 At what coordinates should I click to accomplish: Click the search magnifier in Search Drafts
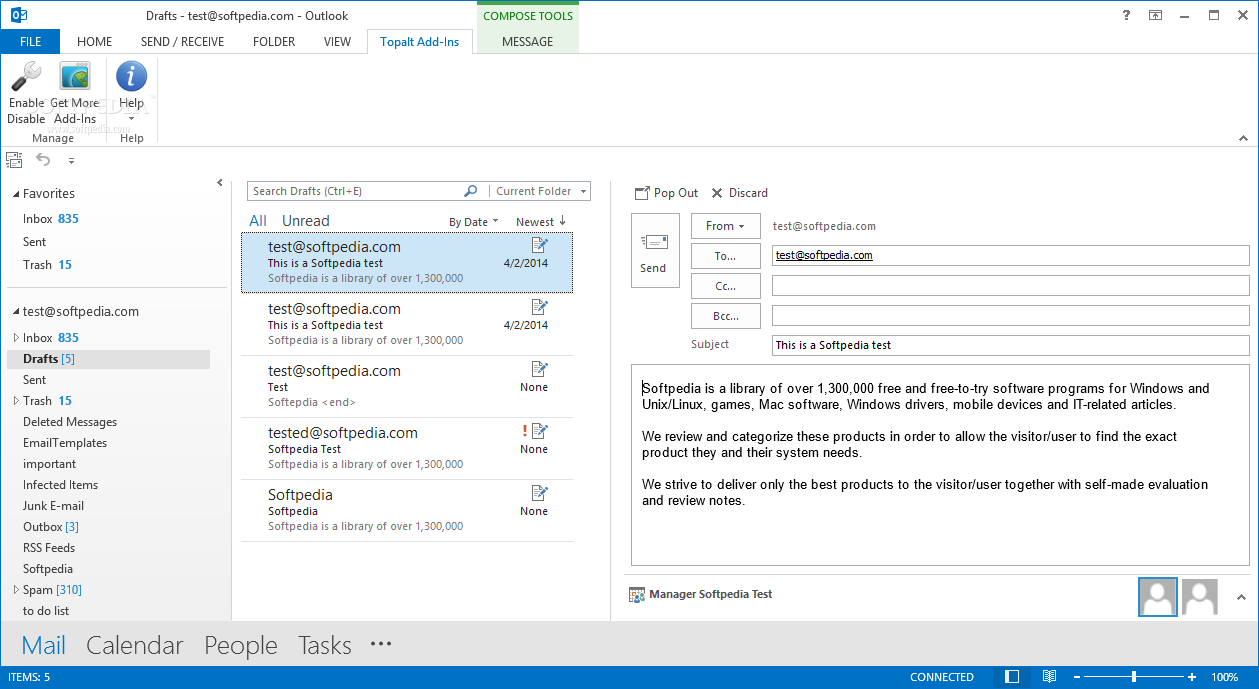pos(471,191)
